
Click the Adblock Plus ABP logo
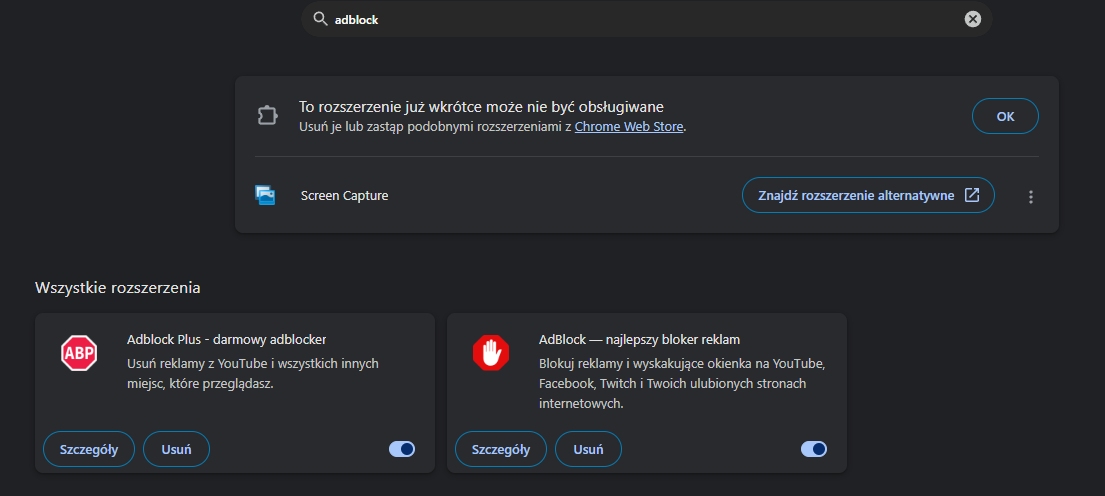[78, 353]
